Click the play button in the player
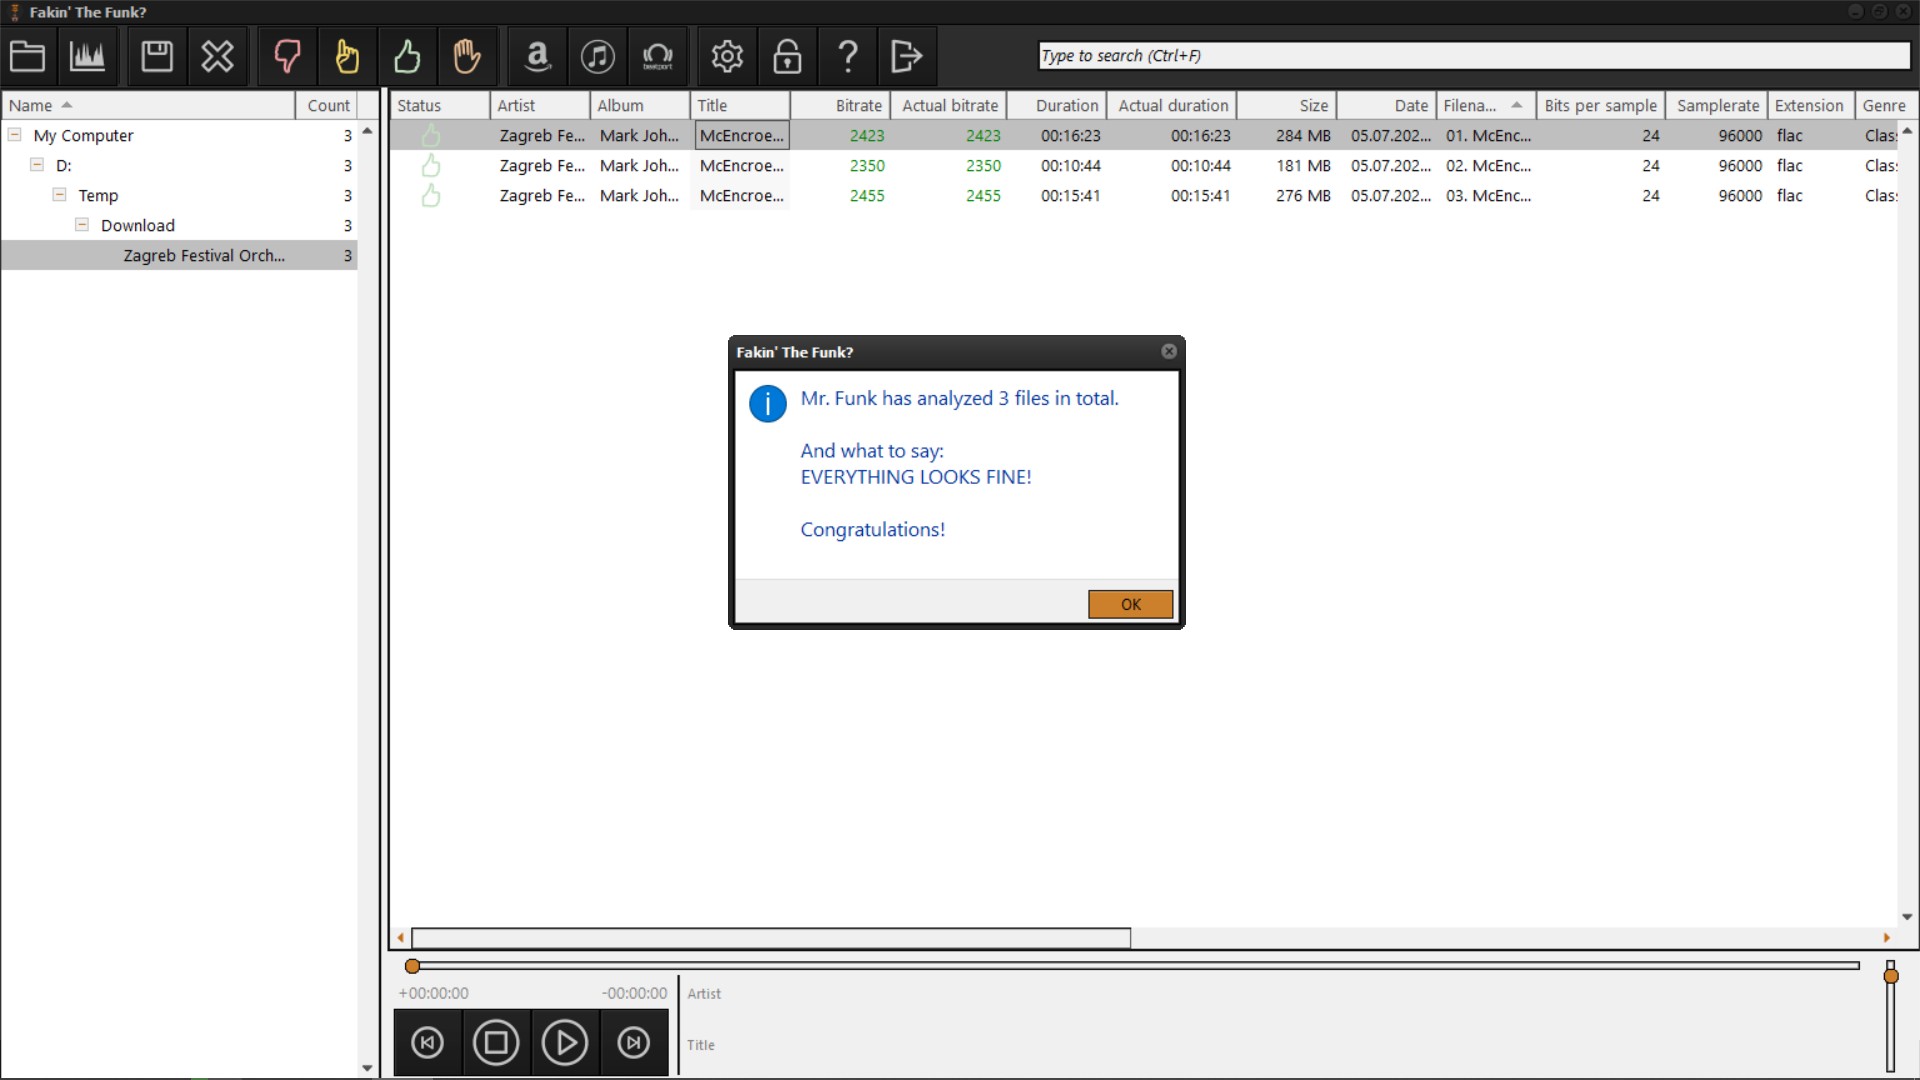1920x1080 pixels. pos(565,1043)
